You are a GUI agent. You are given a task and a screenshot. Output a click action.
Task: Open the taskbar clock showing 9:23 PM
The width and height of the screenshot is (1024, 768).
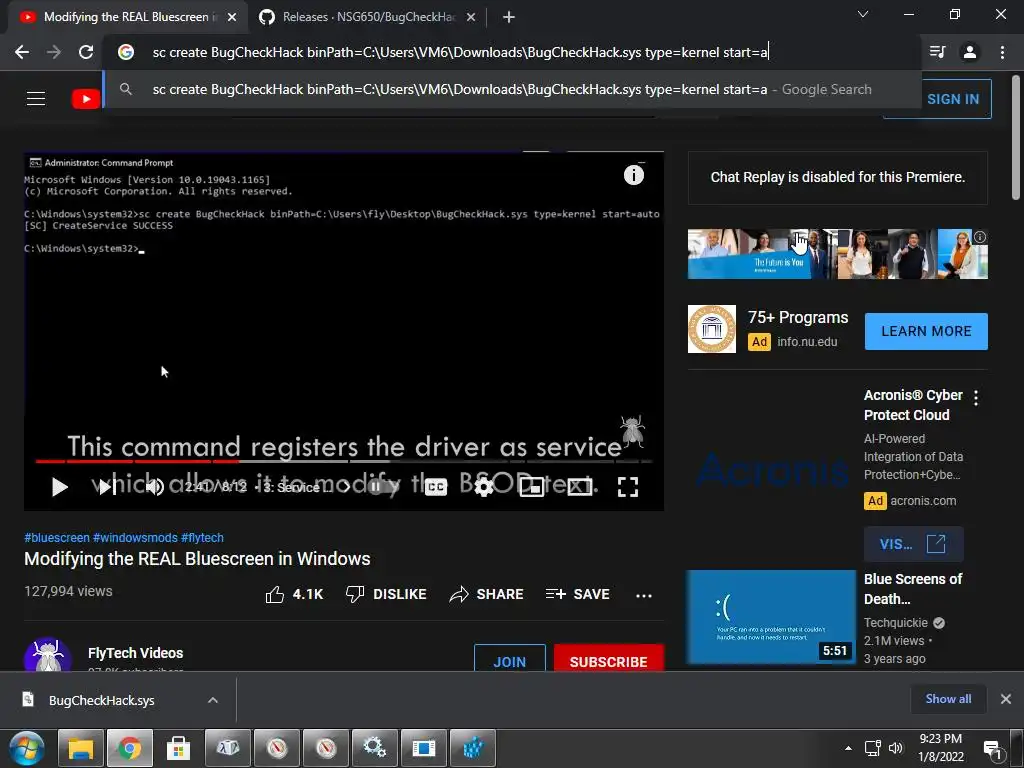pos(940,748)
